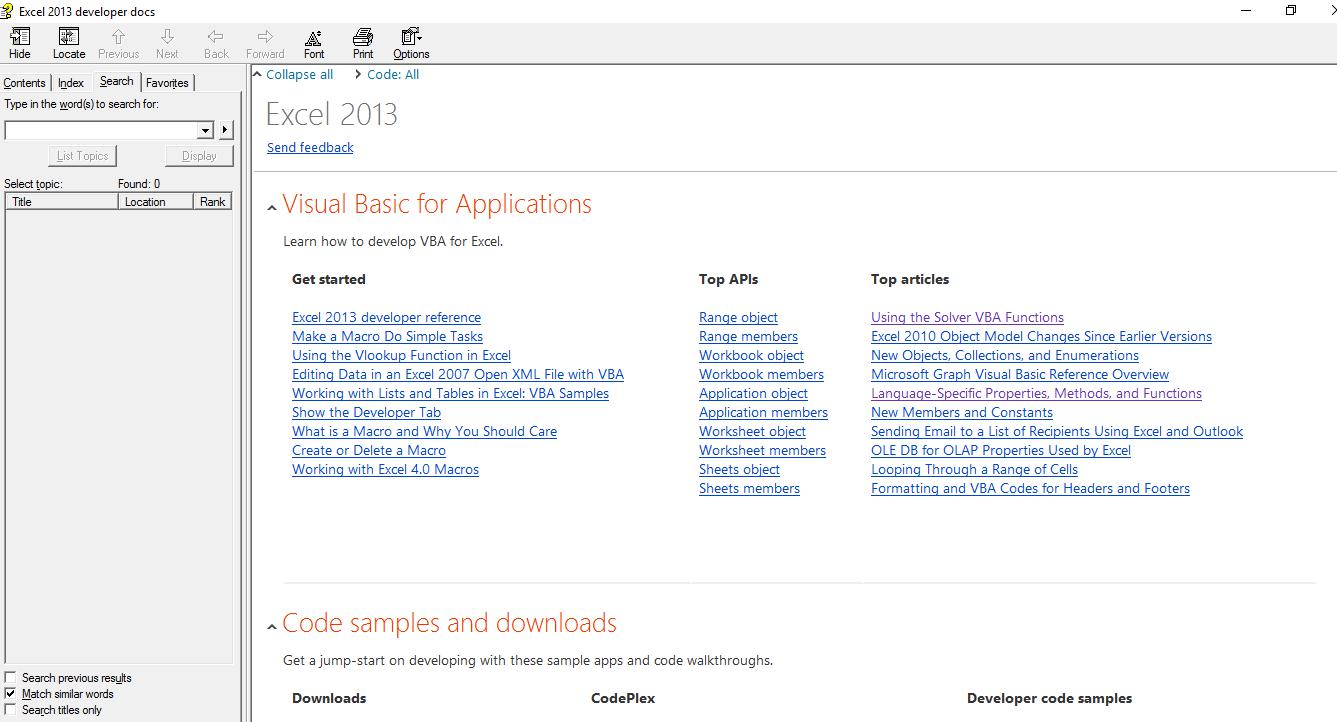Viewport: 1337px width, 722px height.
Task: Open the Worksheet members link
Action: pyautogui.click(x=762, y=451)
